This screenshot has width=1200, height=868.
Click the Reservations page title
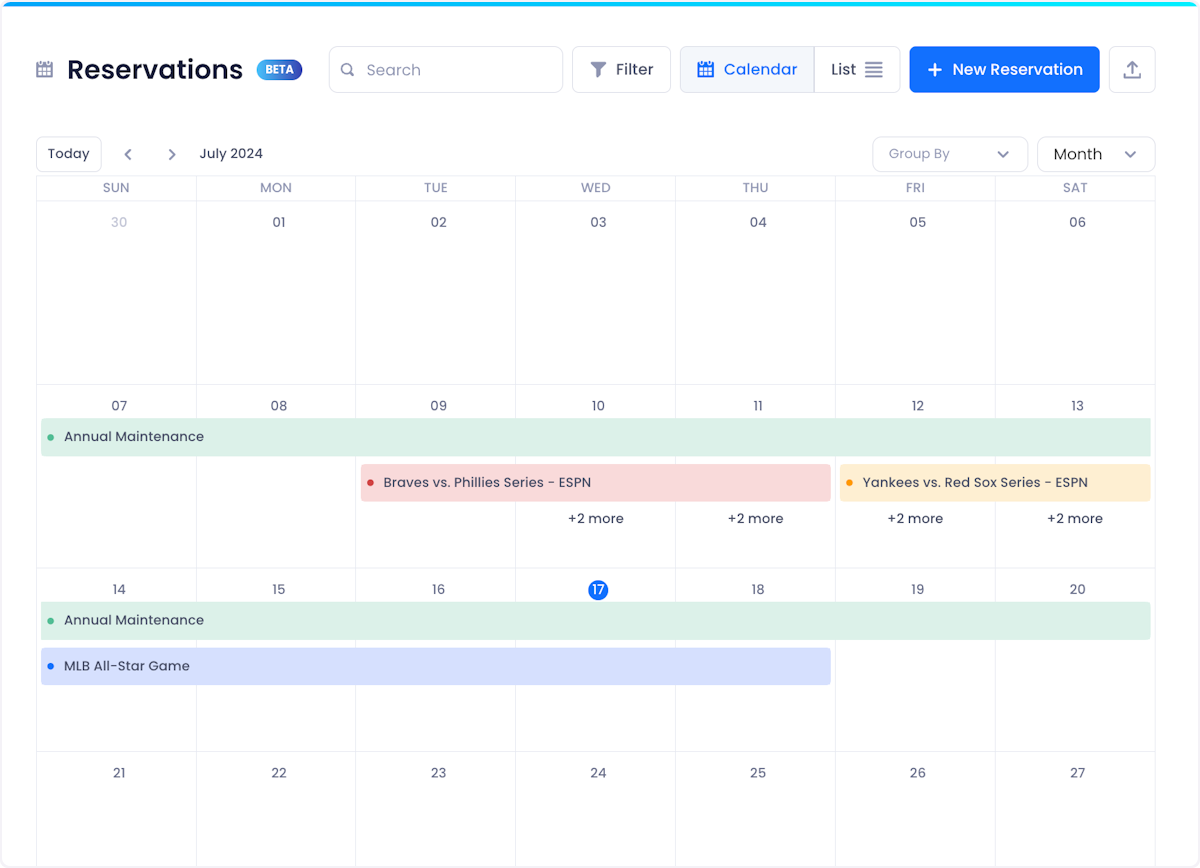(155, 70)
